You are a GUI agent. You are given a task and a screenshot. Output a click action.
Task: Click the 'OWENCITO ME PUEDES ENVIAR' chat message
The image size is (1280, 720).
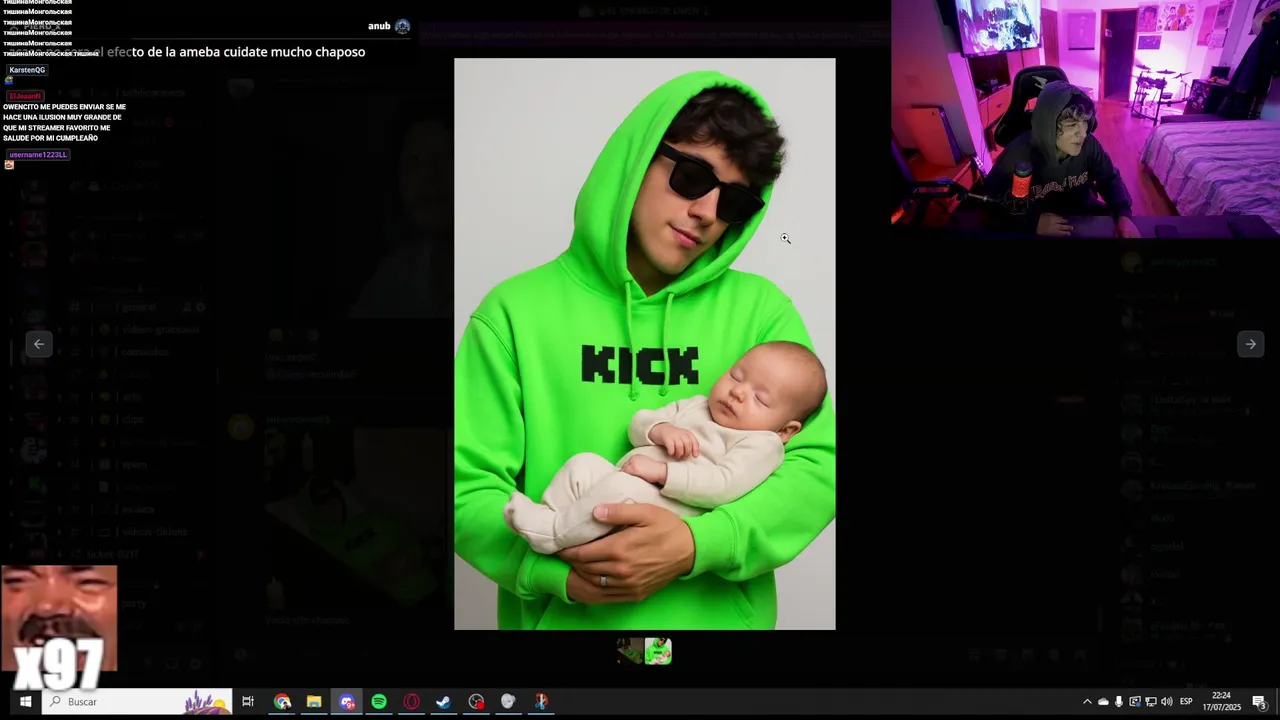coord(65,122)
